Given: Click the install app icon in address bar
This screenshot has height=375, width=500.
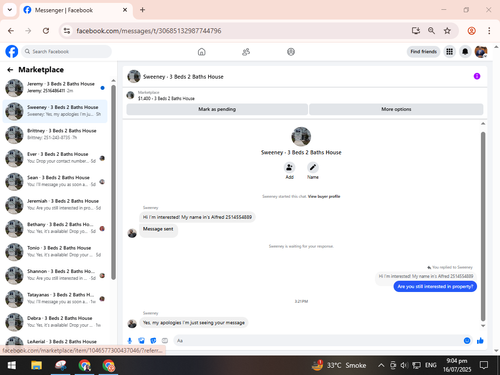Looking at the screenshot, I should (416, 31).
